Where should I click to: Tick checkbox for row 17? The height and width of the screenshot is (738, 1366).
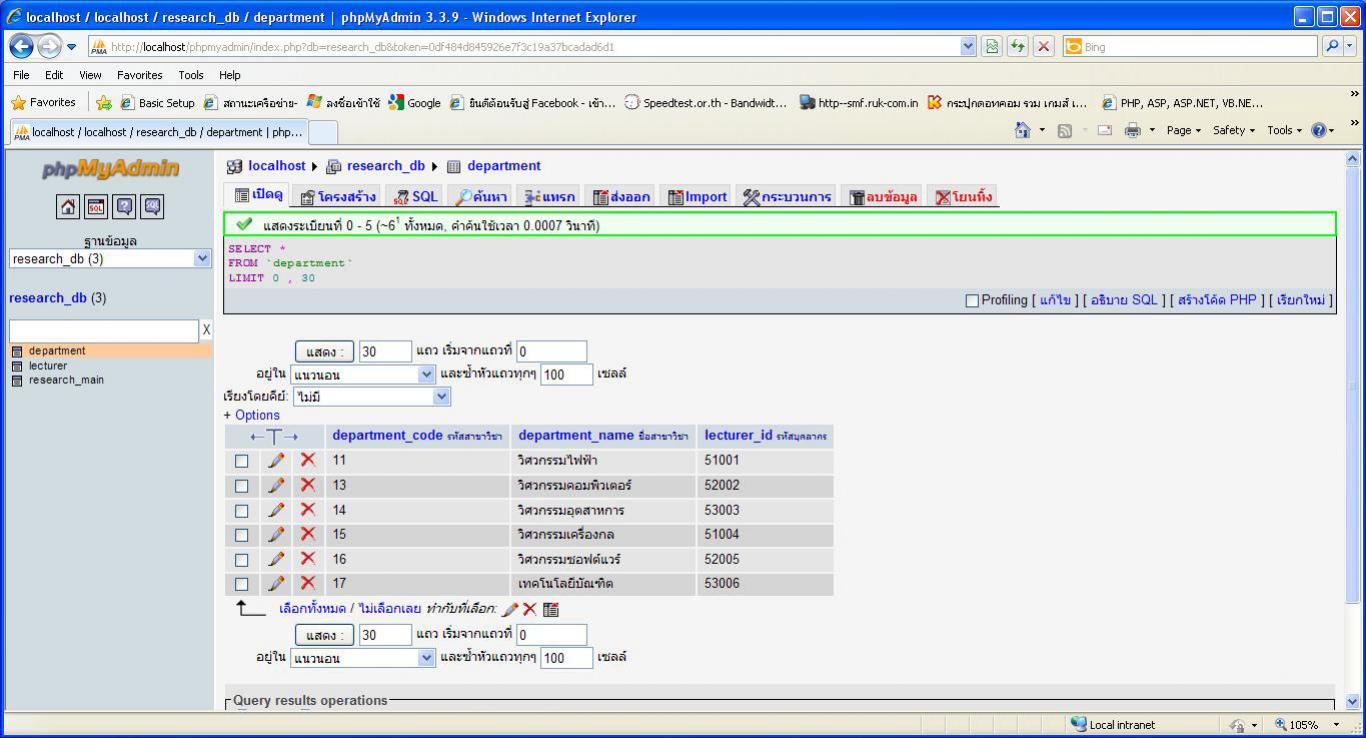click(241, 584)
